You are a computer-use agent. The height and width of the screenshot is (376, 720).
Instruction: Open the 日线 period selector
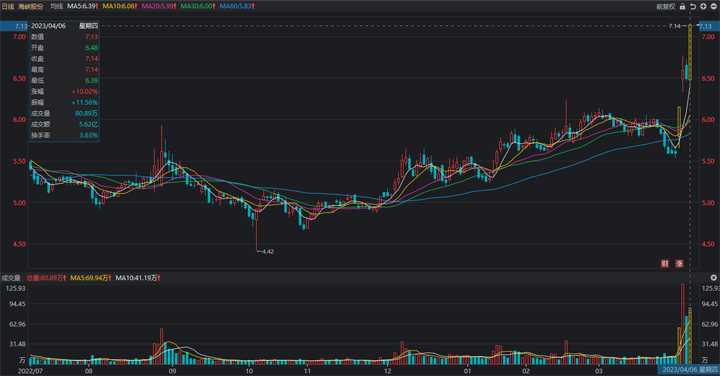point(8,6)
